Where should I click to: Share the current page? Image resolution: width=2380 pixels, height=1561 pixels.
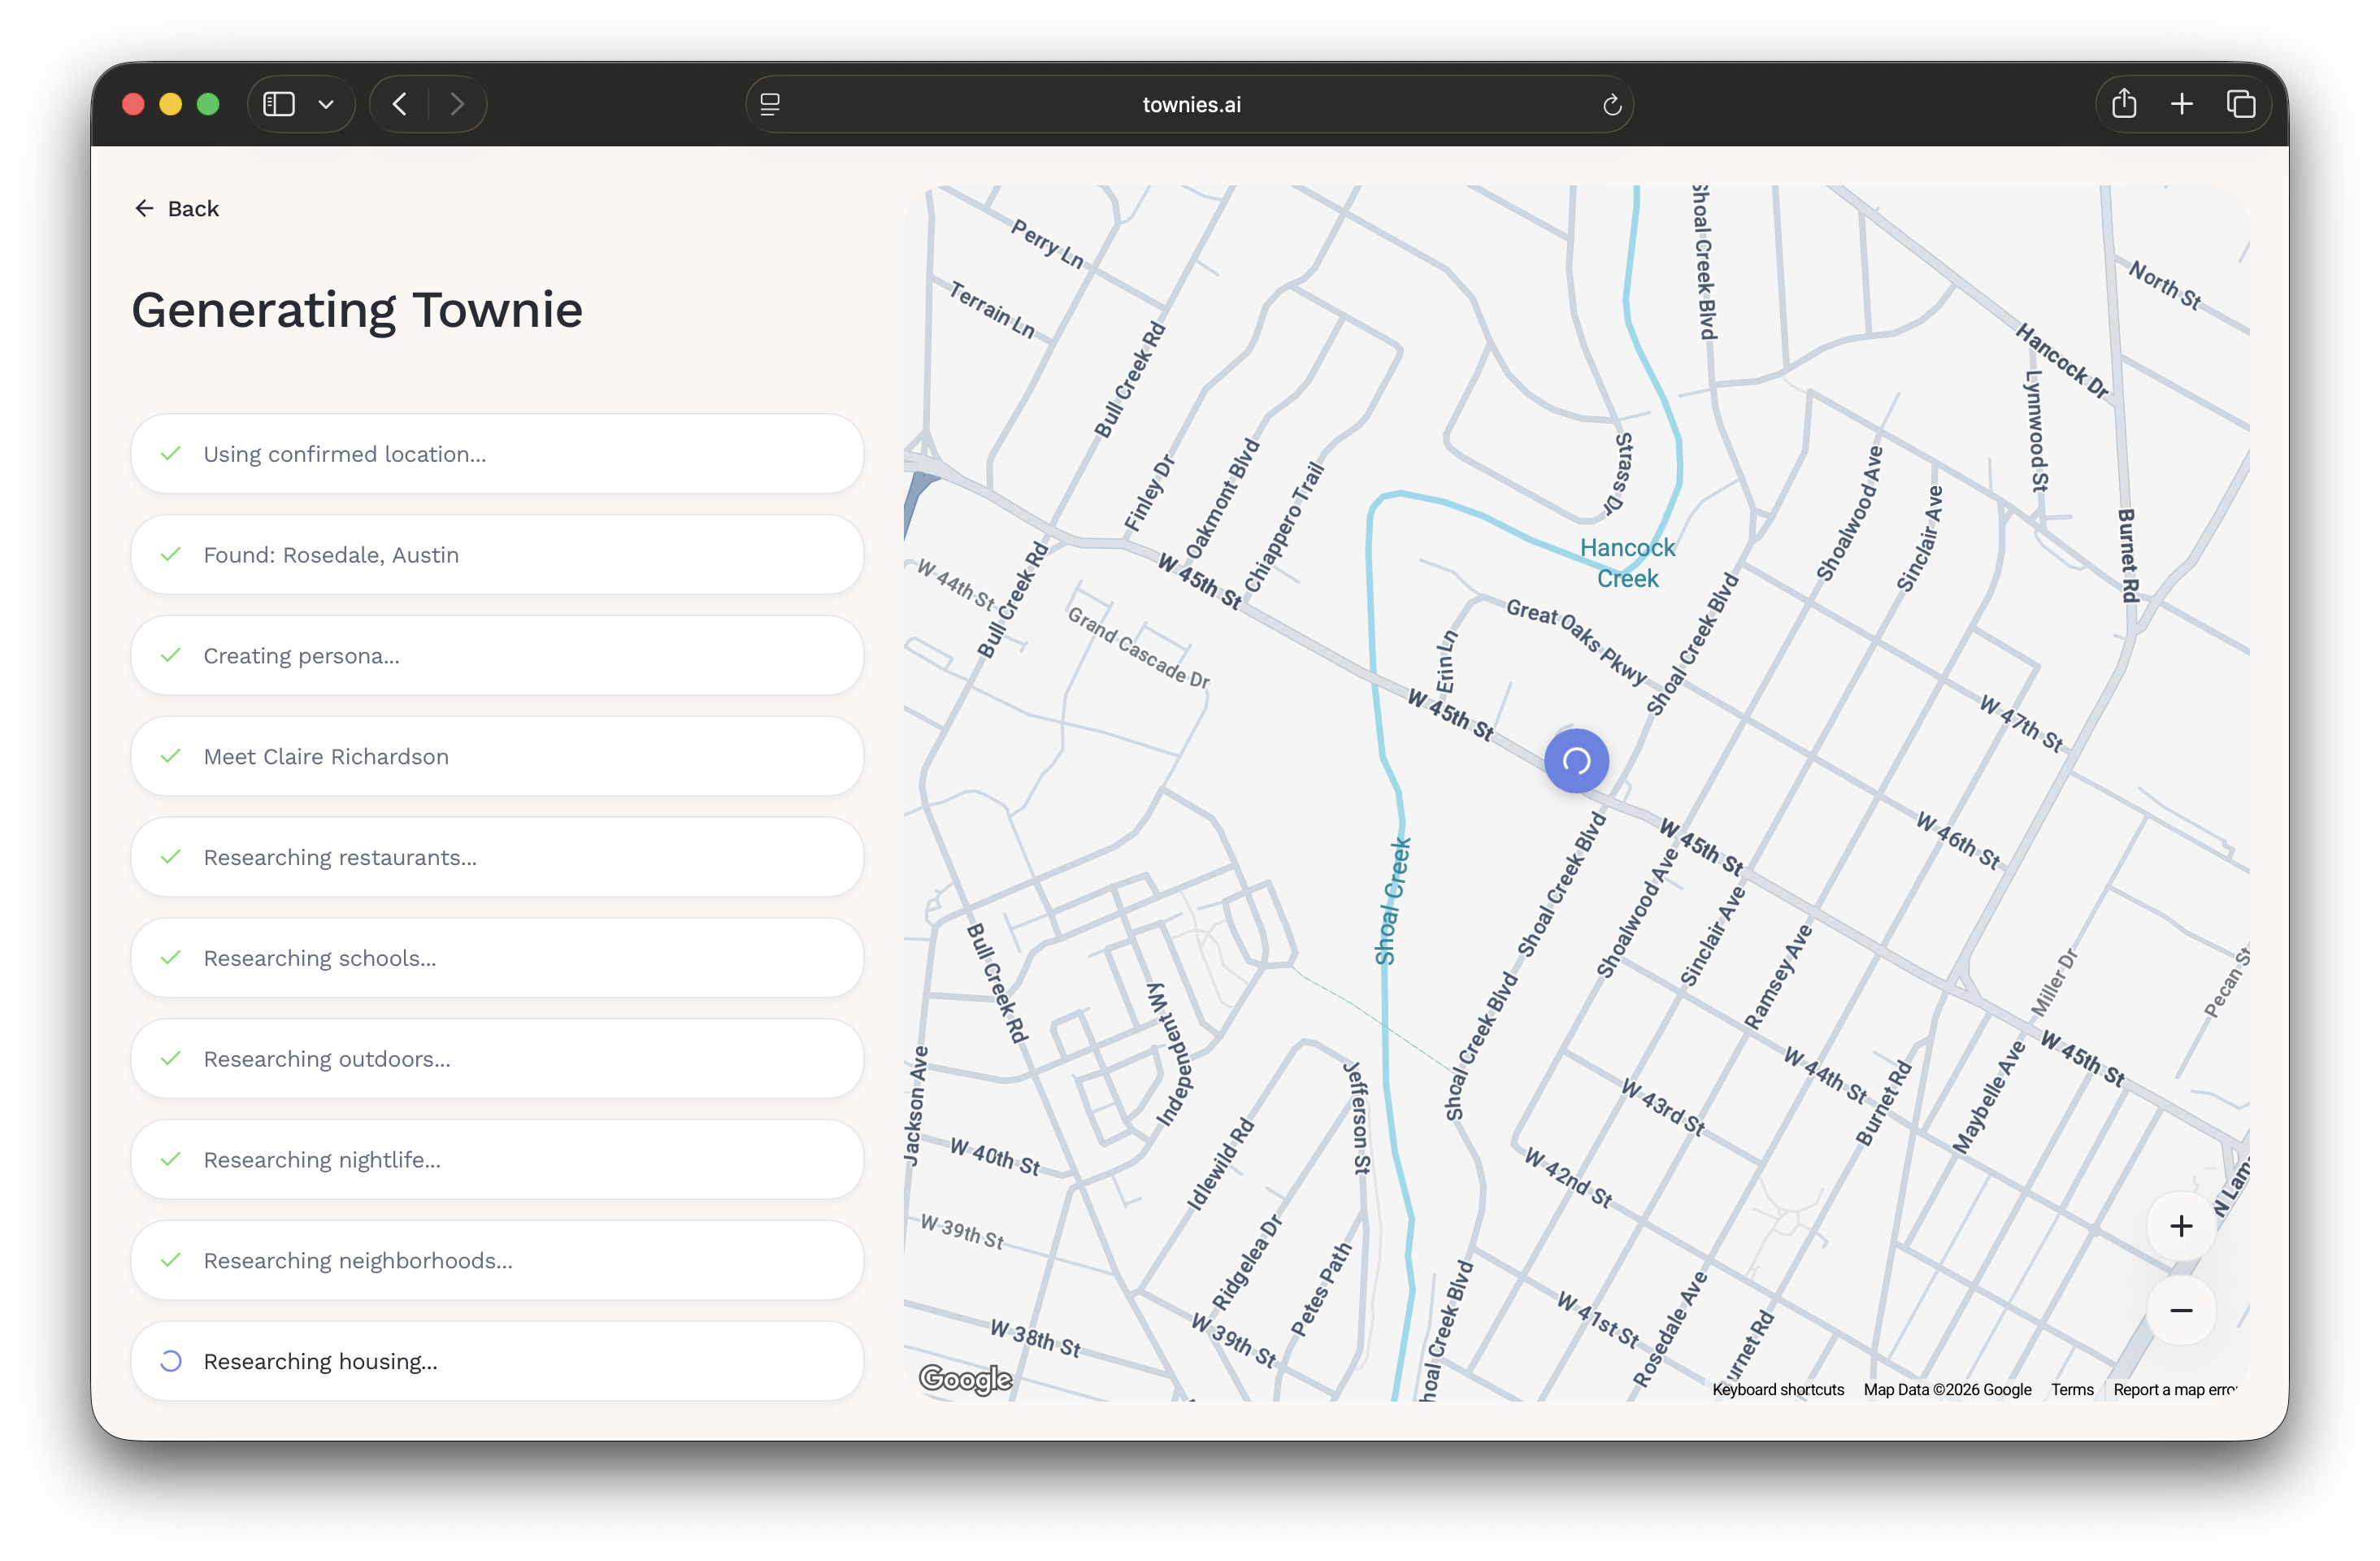[2124, 103]
